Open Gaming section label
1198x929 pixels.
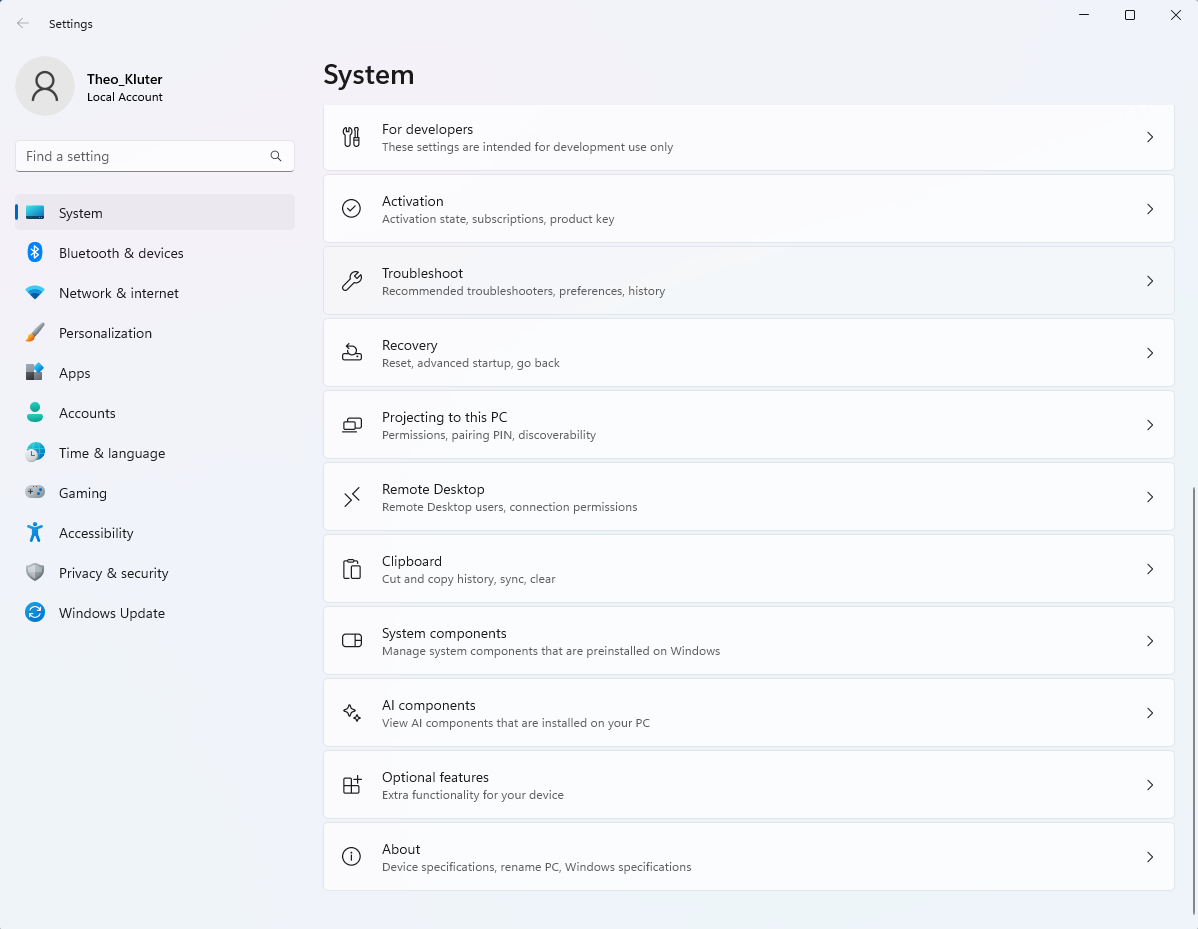pos(83,494)
